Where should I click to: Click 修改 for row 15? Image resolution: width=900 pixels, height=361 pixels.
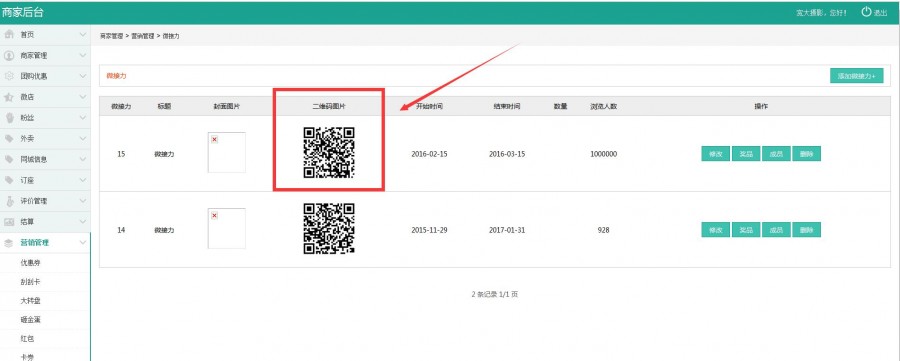pos(715,154)
